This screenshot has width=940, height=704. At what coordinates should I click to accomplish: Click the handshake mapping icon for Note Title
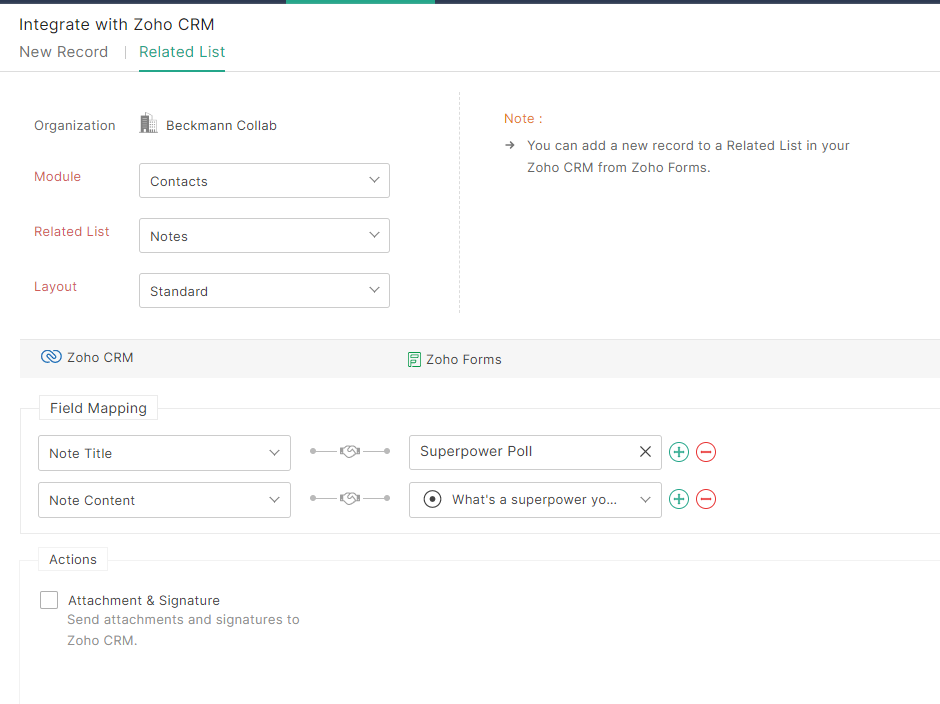(350, 451)
